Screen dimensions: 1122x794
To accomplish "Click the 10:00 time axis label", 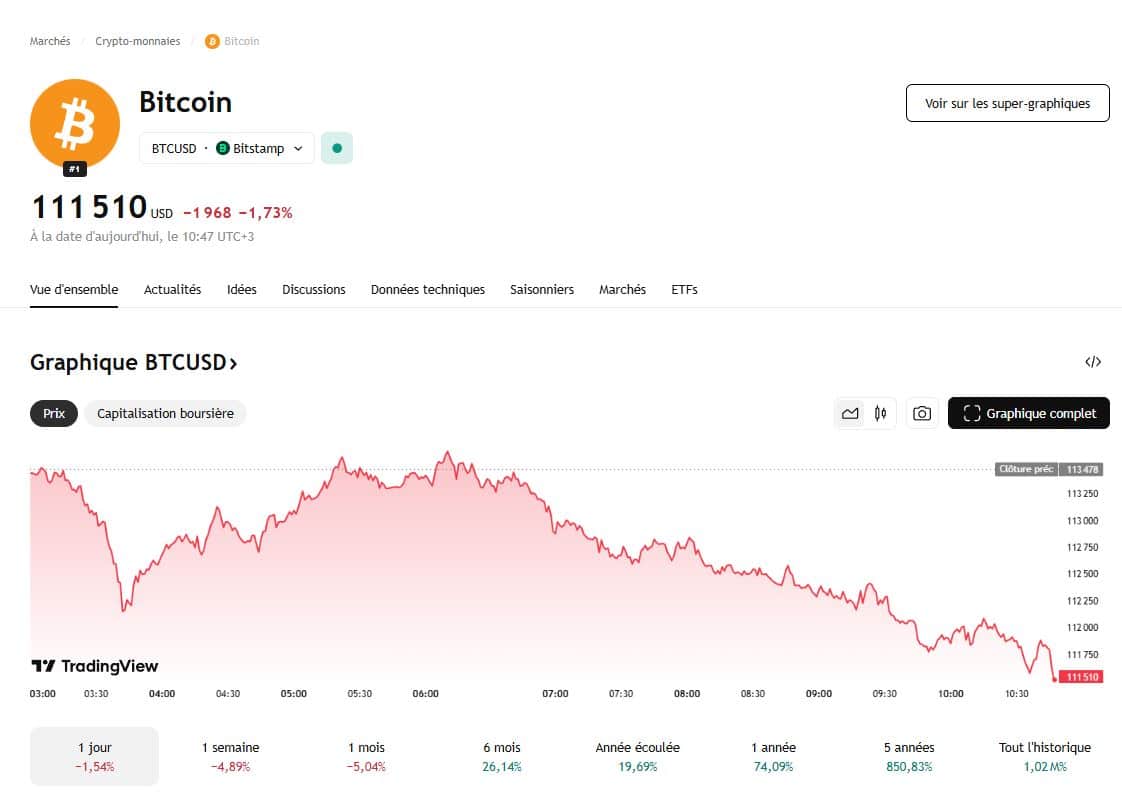I will coord(950,694).
